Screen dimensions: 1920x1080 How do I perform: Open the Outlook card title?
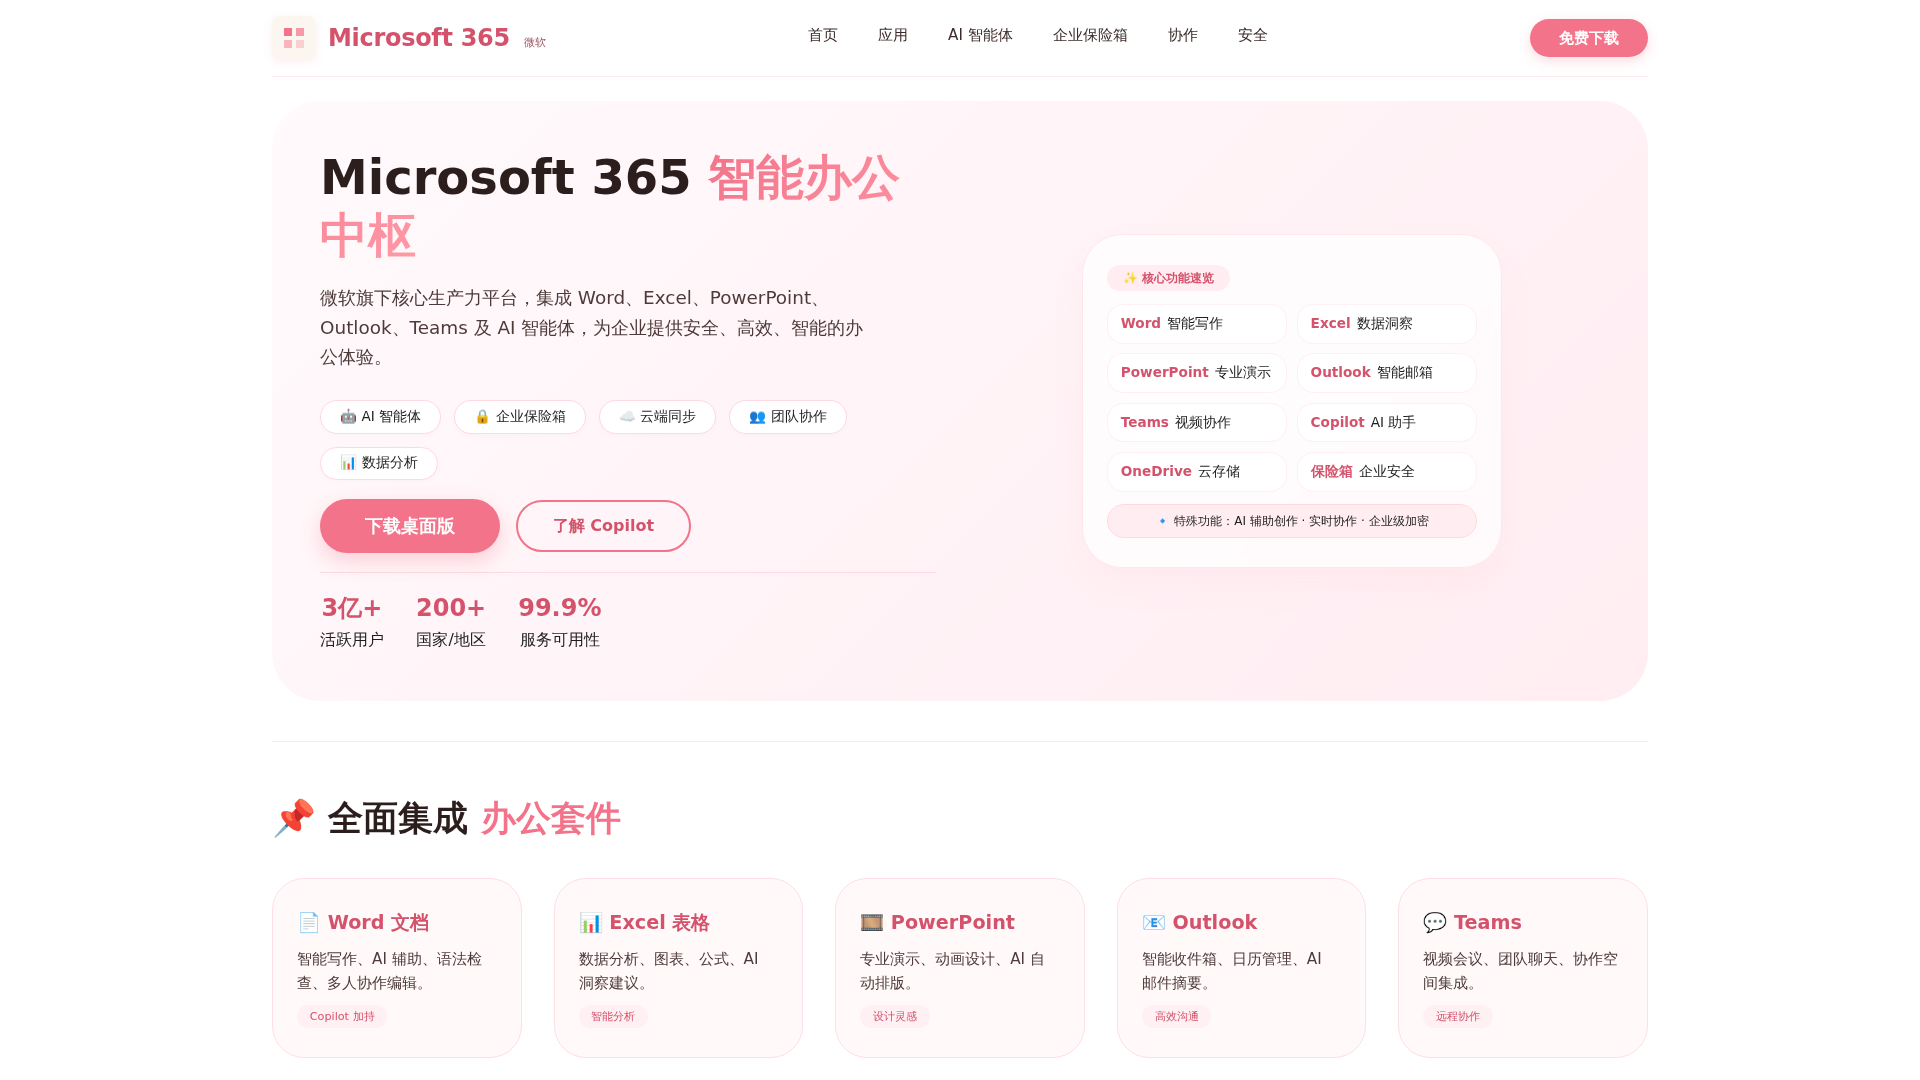pyautogui.click(x=1214, y=922)
